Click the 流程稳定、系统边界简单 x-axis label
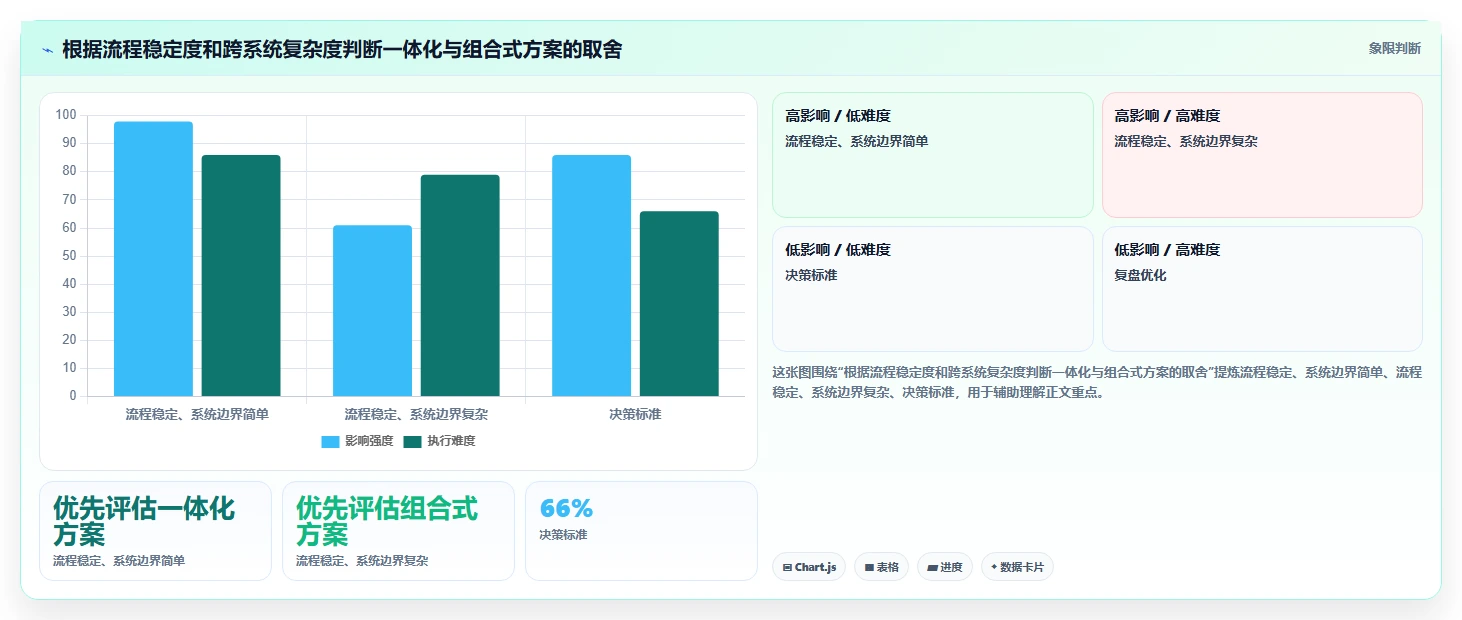 197,414
